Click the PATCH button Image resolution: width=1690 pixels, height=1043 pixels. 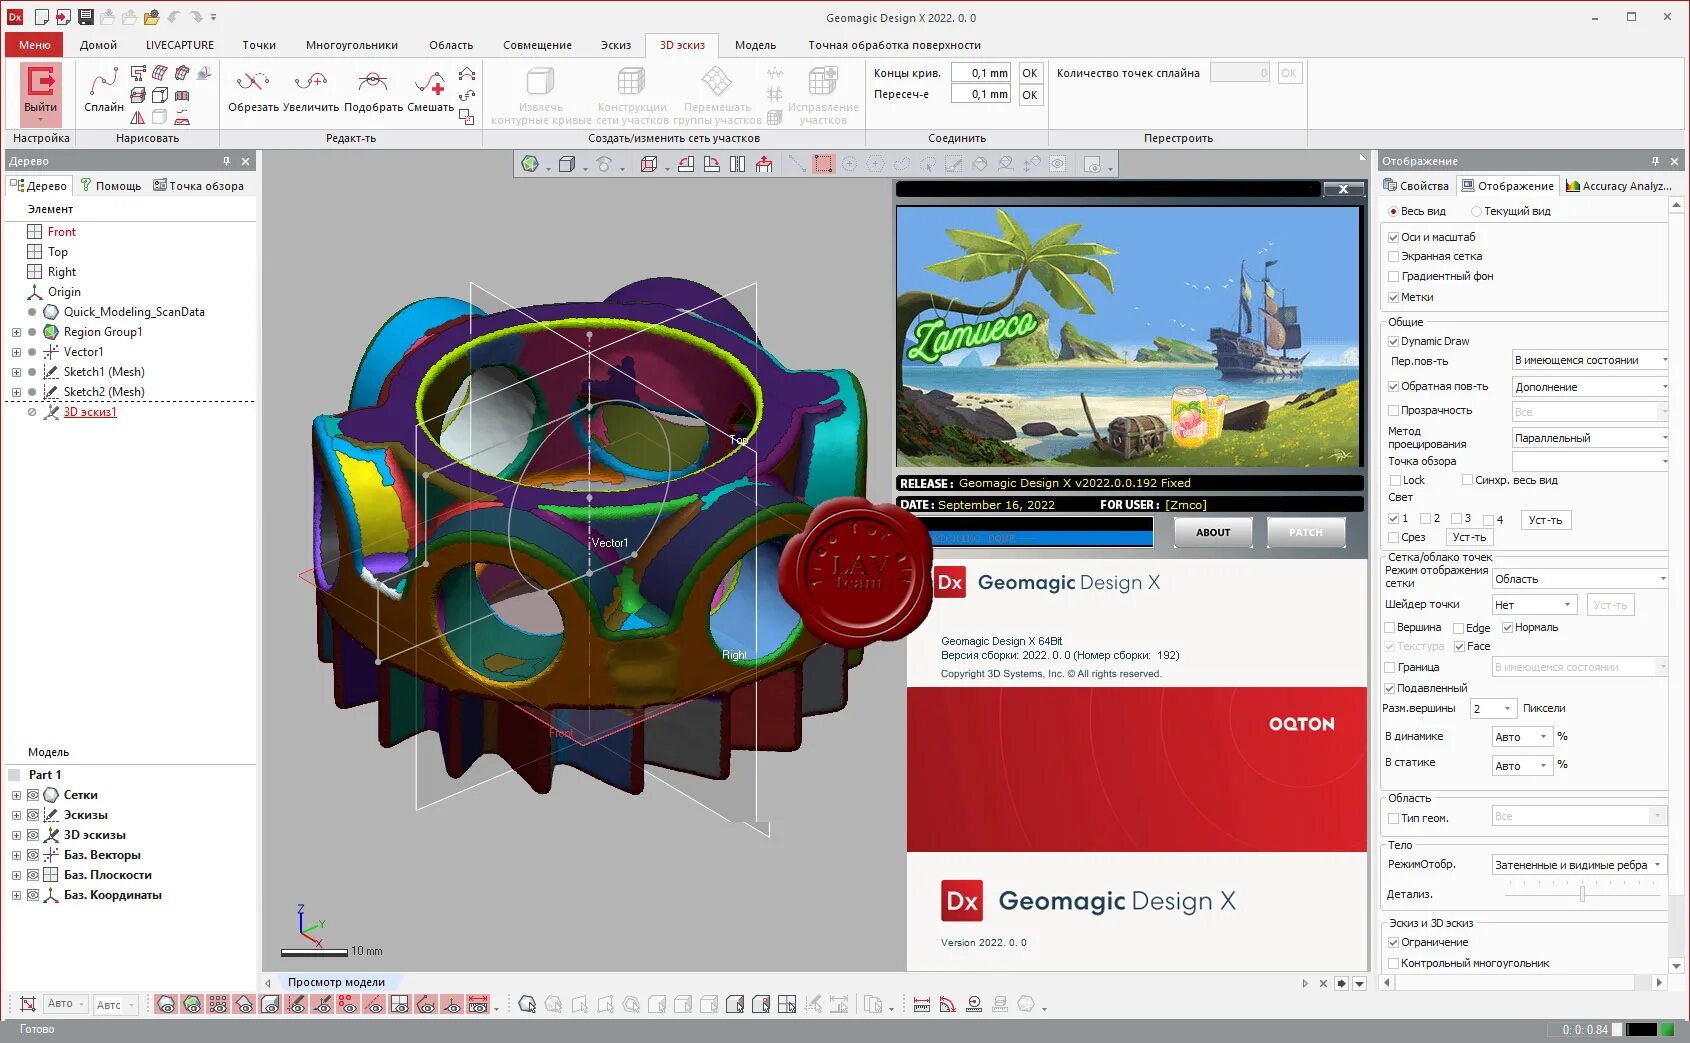(1305, 533)
